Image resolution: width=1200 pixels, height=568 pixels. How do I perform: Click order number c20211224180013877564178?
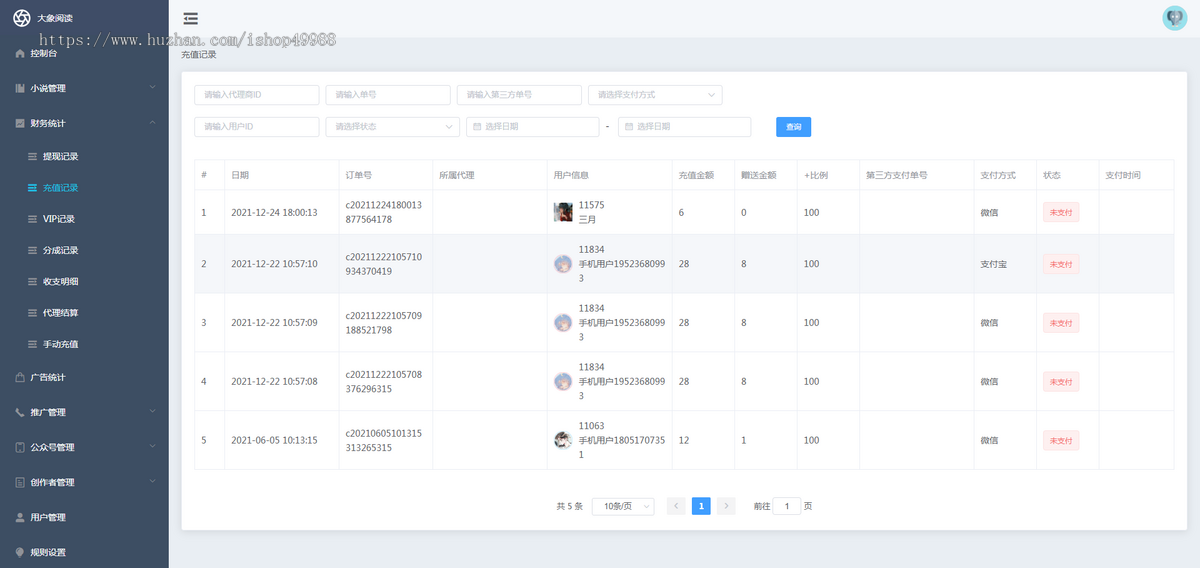tap(383, 212)
